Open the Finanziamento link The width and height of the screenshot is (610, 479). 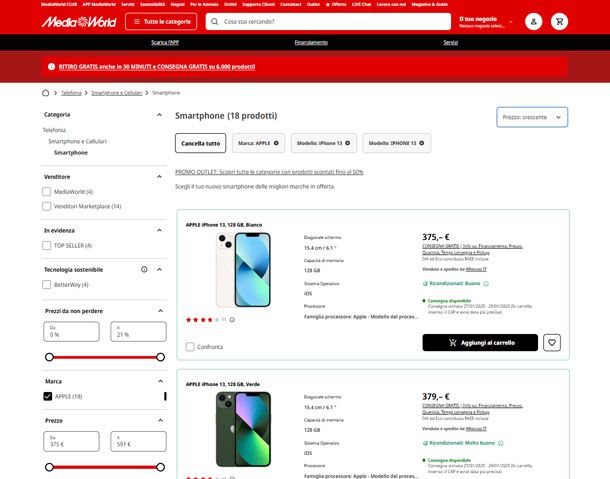point(311,42)
